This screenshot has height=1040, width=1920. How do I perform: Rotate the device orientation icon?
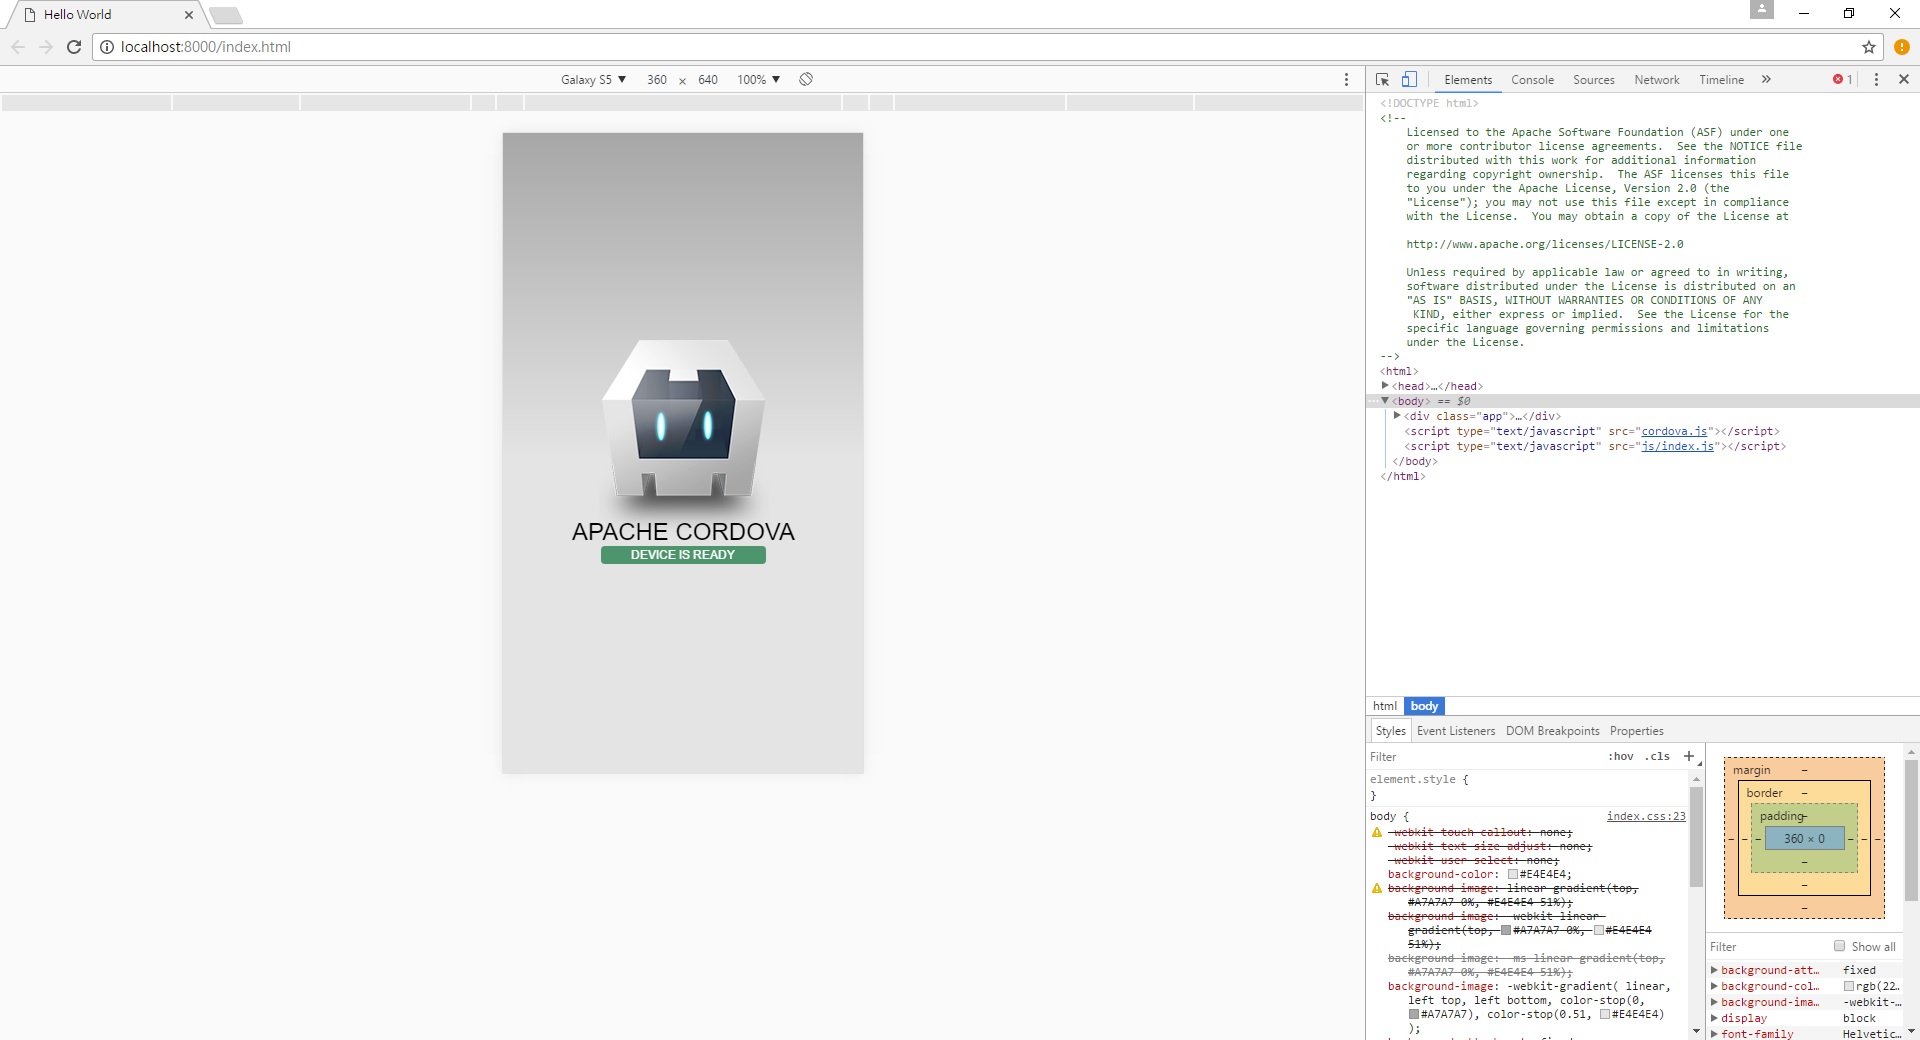(x=806, y=79)
